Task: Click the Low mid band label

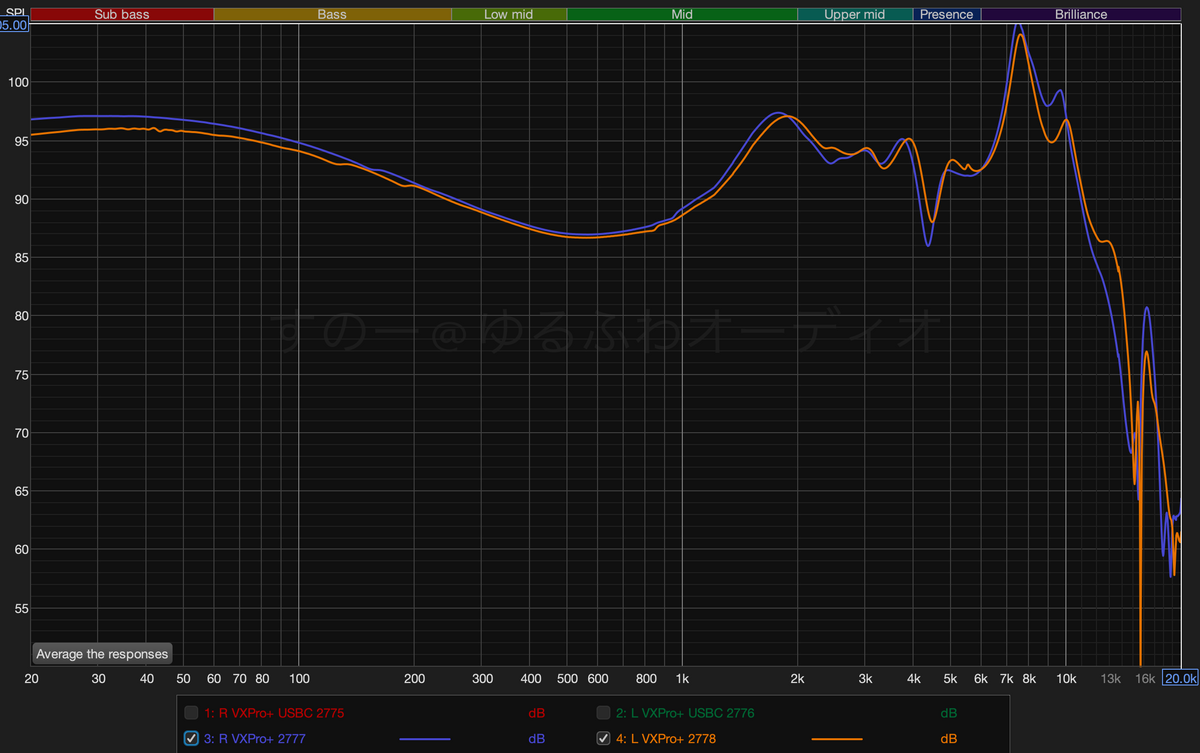Action: click(509, 14)
